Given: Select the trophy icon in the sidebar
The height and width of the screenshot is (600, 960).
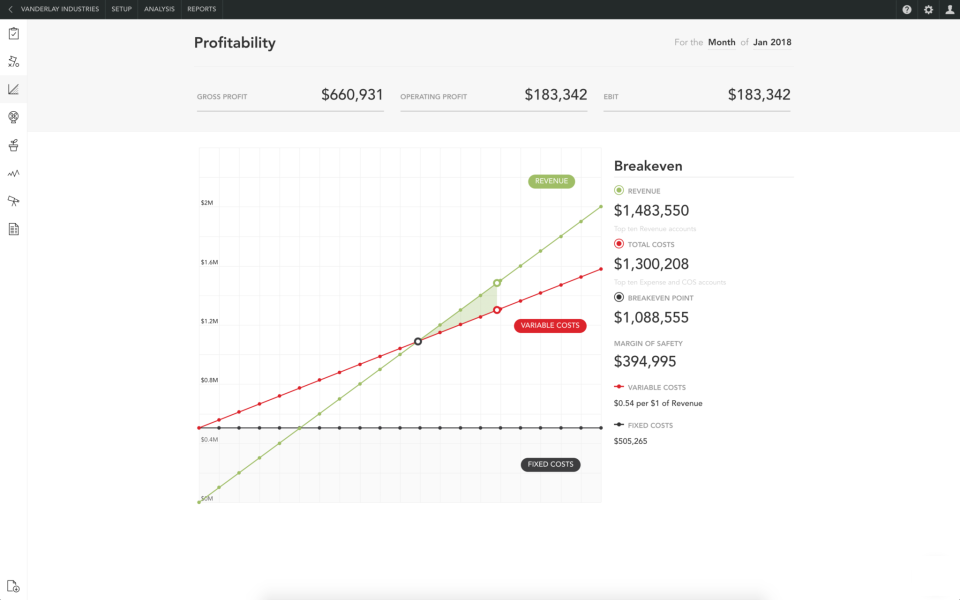Looking at the screenshot, I should click(13, 145).
